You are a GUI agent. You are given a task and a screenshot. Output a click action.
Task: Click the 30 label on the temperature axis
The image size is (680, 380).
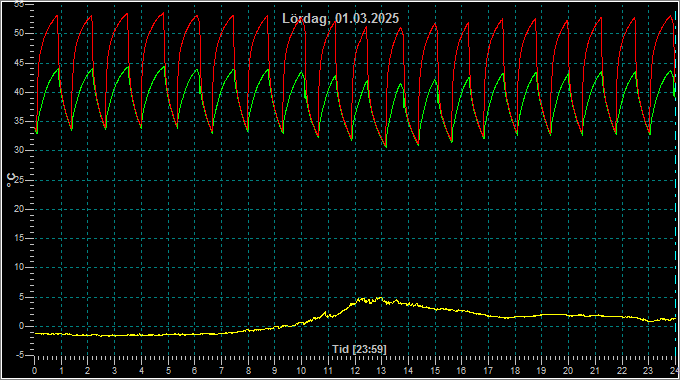pyautogui.click(x=20, y=151)
